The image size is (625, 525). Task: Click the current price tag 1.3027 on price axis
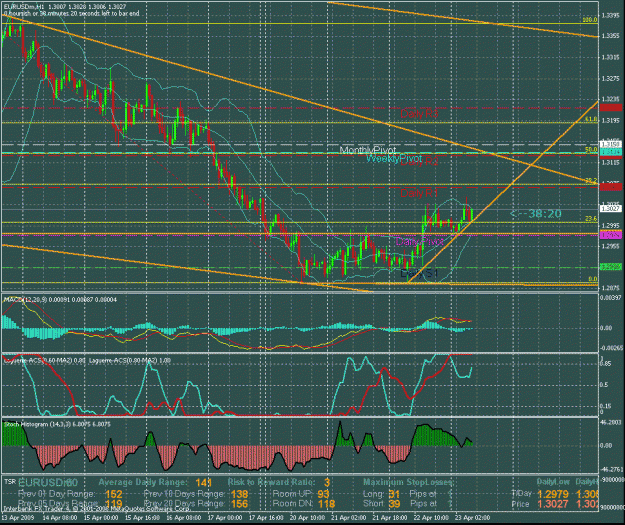coord(611,208)
